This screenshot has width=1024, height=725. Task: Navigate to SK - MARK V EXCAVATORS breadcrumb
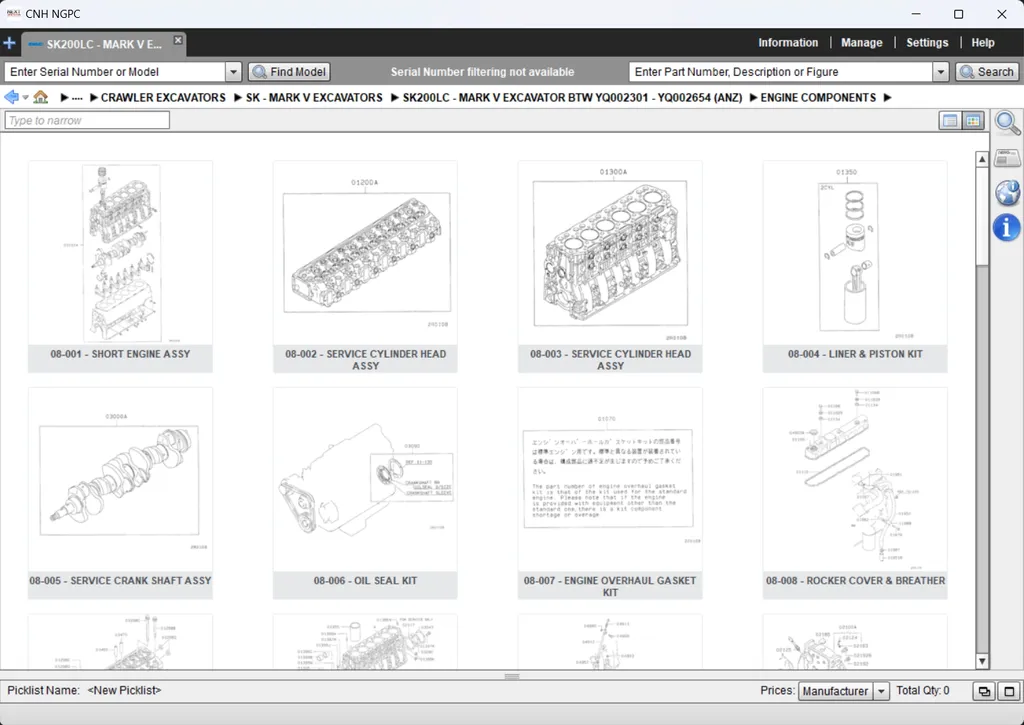(314, 98)
